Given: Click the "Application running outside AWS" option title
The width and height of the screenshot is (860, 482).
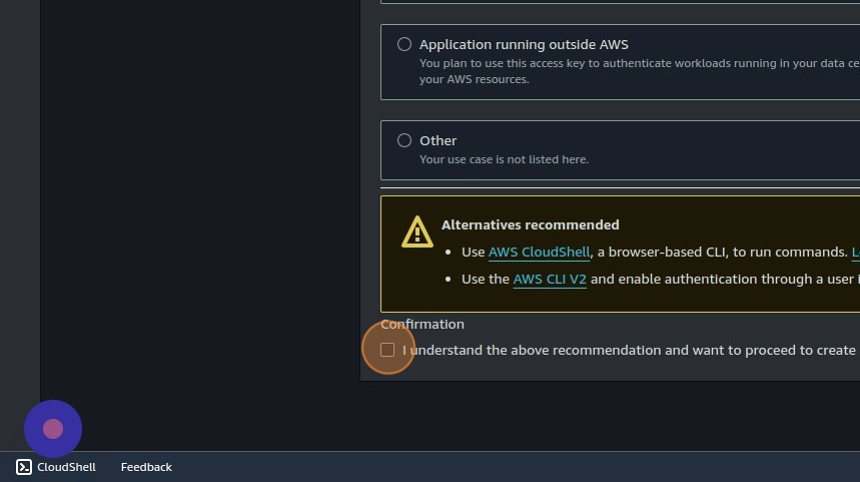Looking at the screenshot, I should (x=523, y=45).
